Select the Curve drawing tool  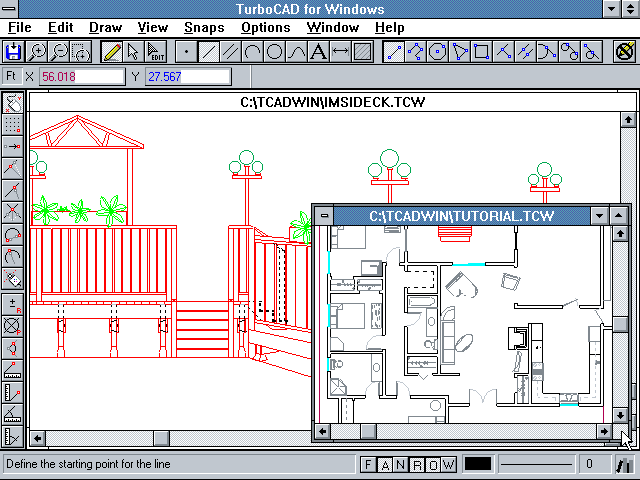(297, 52)
